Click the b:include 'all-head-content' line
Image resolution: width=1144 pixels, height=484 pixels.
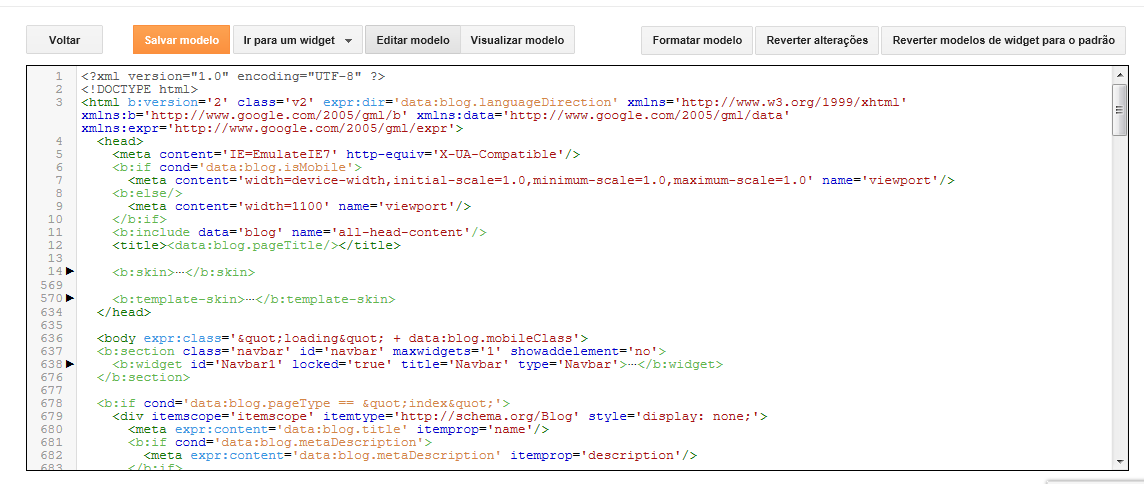coord(299,233)
